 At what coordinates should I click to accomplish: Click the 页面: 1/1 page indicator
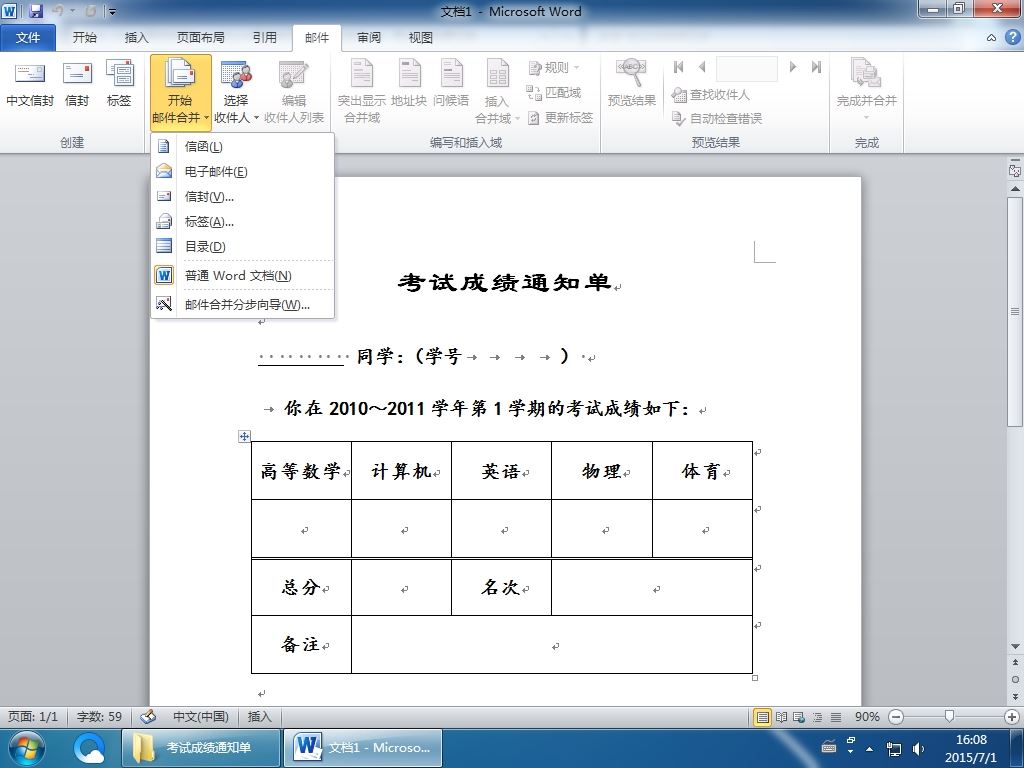pyautogui.click(x=33, y=716)
